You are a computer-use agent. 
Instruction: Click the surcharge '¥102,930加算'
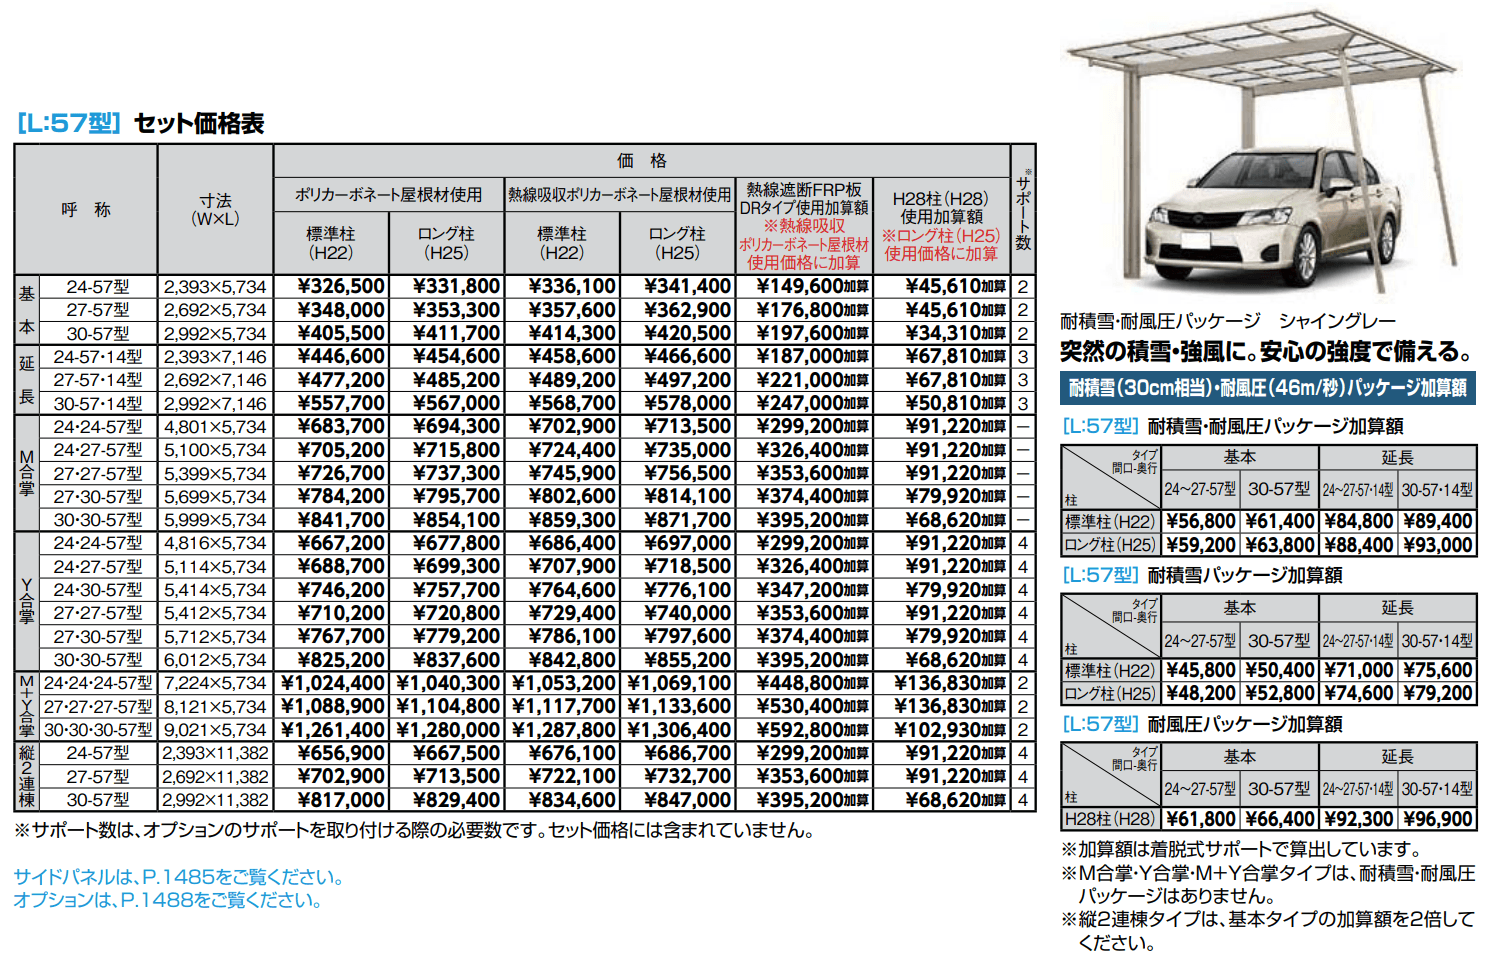[950, 730]
